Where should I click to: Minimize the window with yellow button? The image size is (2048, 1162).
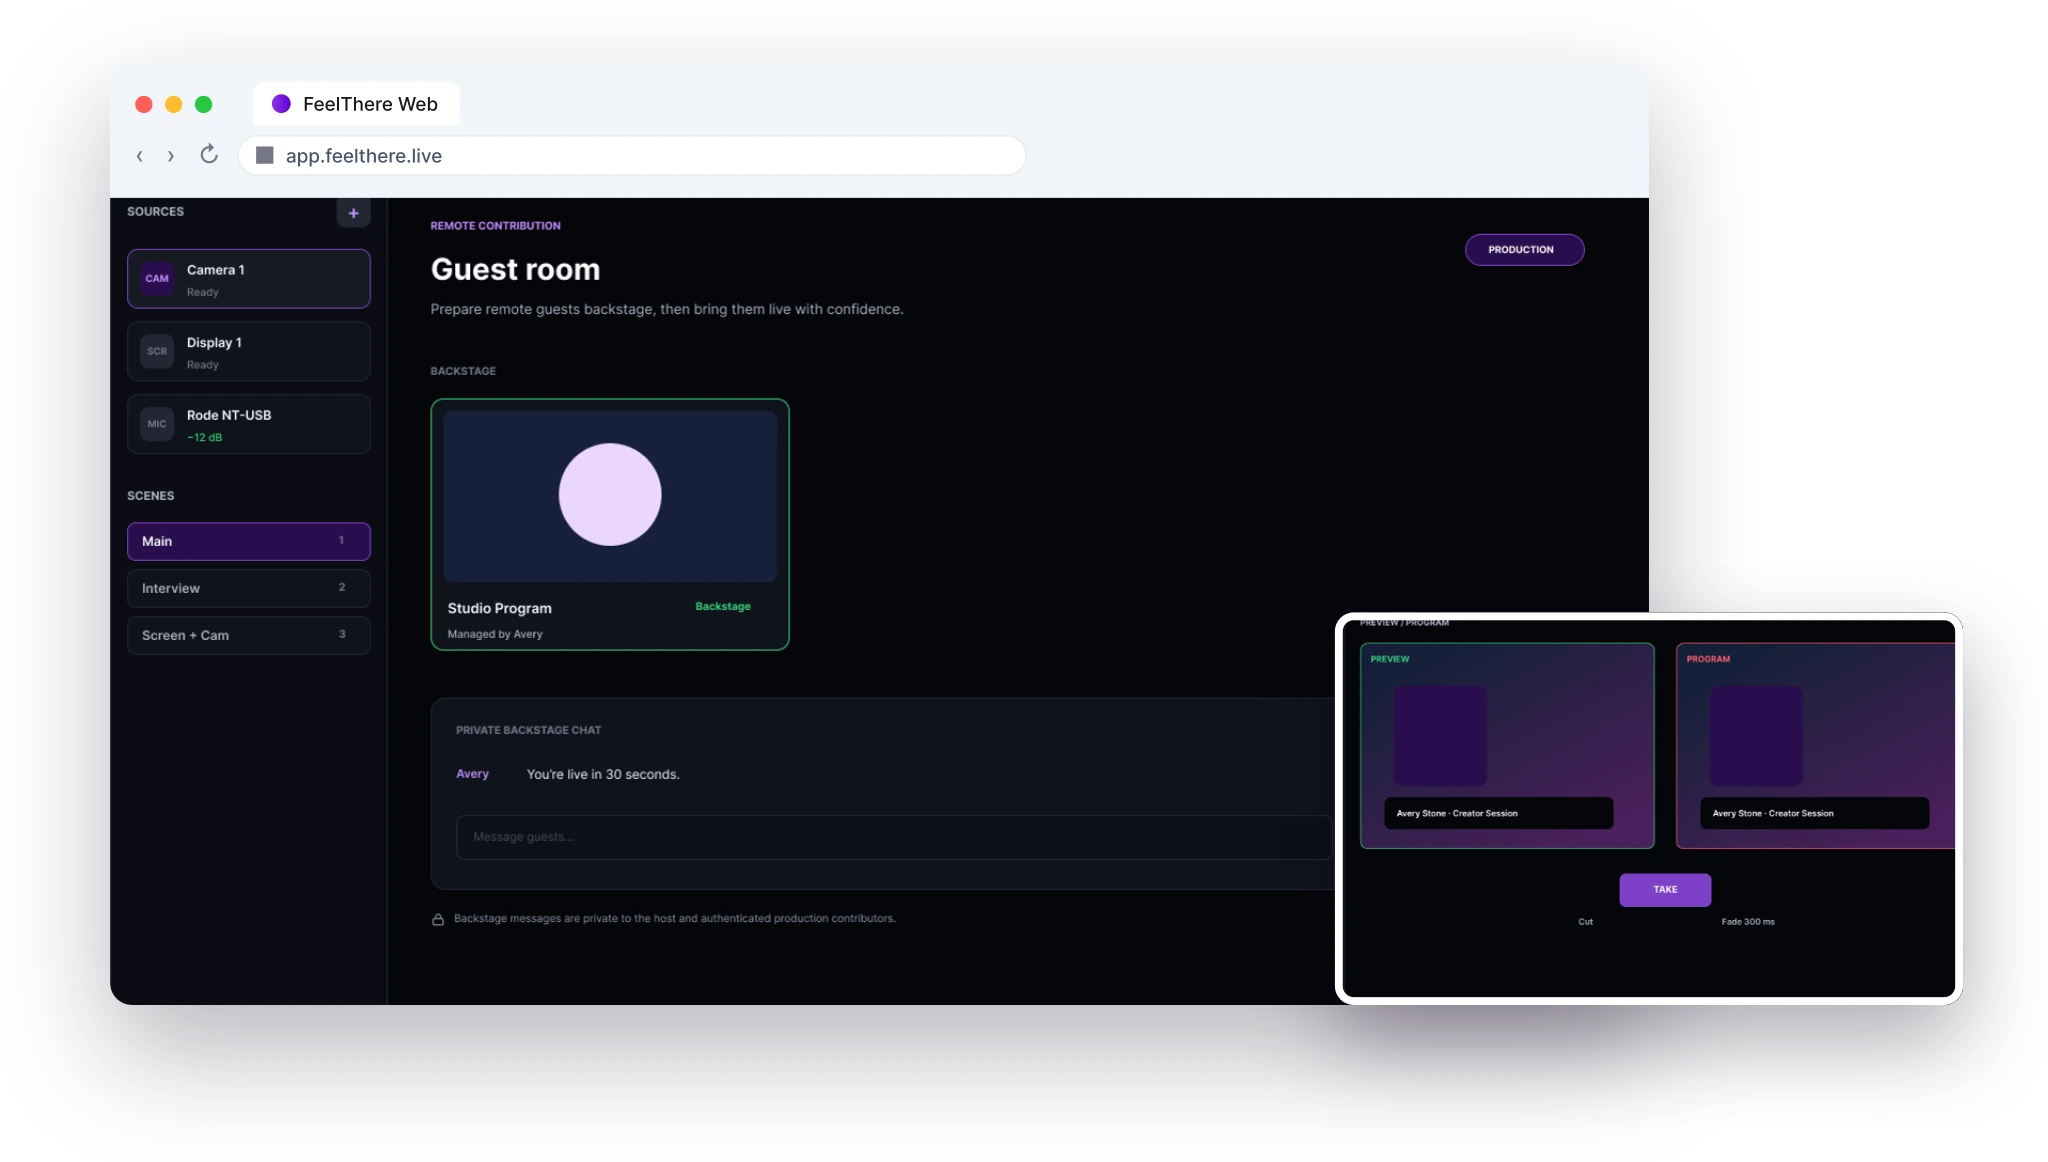(x=174, y=104)
